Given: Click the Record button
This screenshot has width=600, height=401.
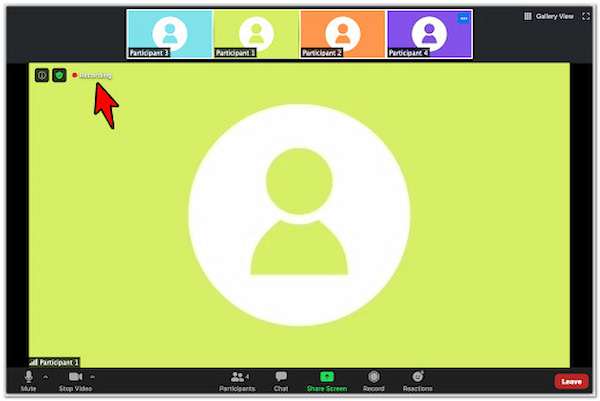Looking at the screenshot, I should [373, 381].
